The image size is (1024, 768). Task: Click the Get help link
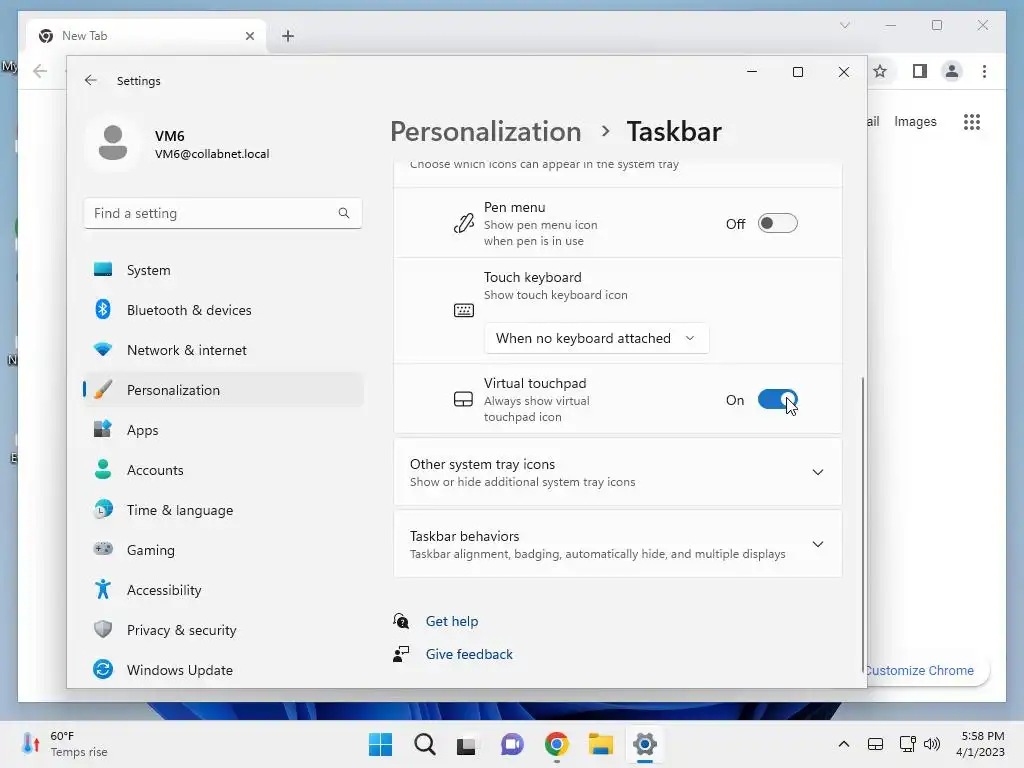pos(452,621)
